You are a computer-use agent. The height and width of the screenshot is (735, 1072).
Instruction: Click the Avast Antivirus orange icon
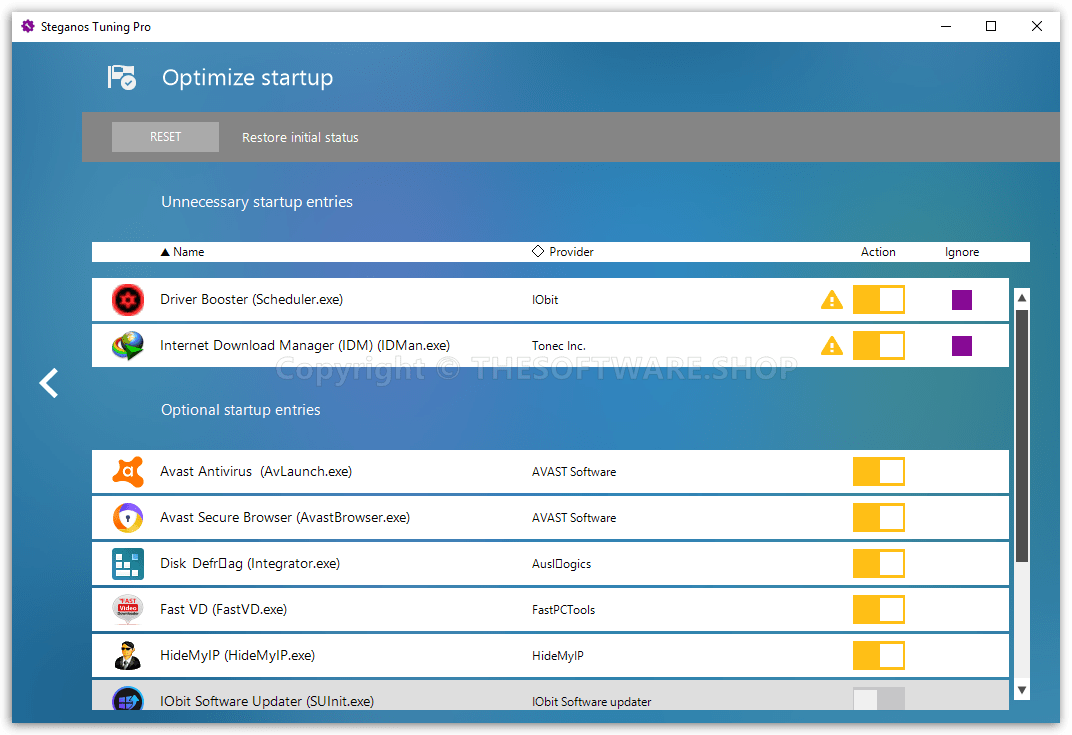point(127,472)
